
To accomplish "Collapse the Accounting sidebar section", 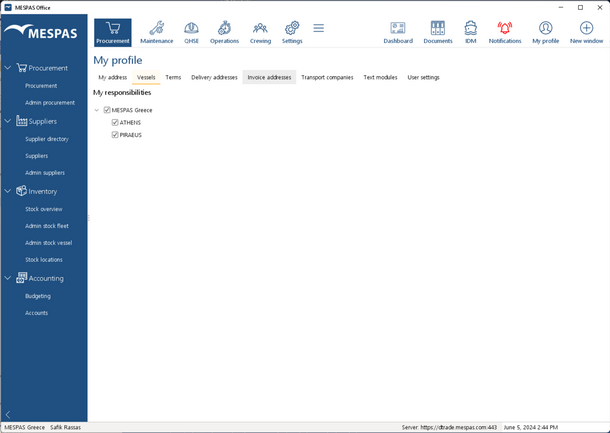I will (x=7, y=278).
